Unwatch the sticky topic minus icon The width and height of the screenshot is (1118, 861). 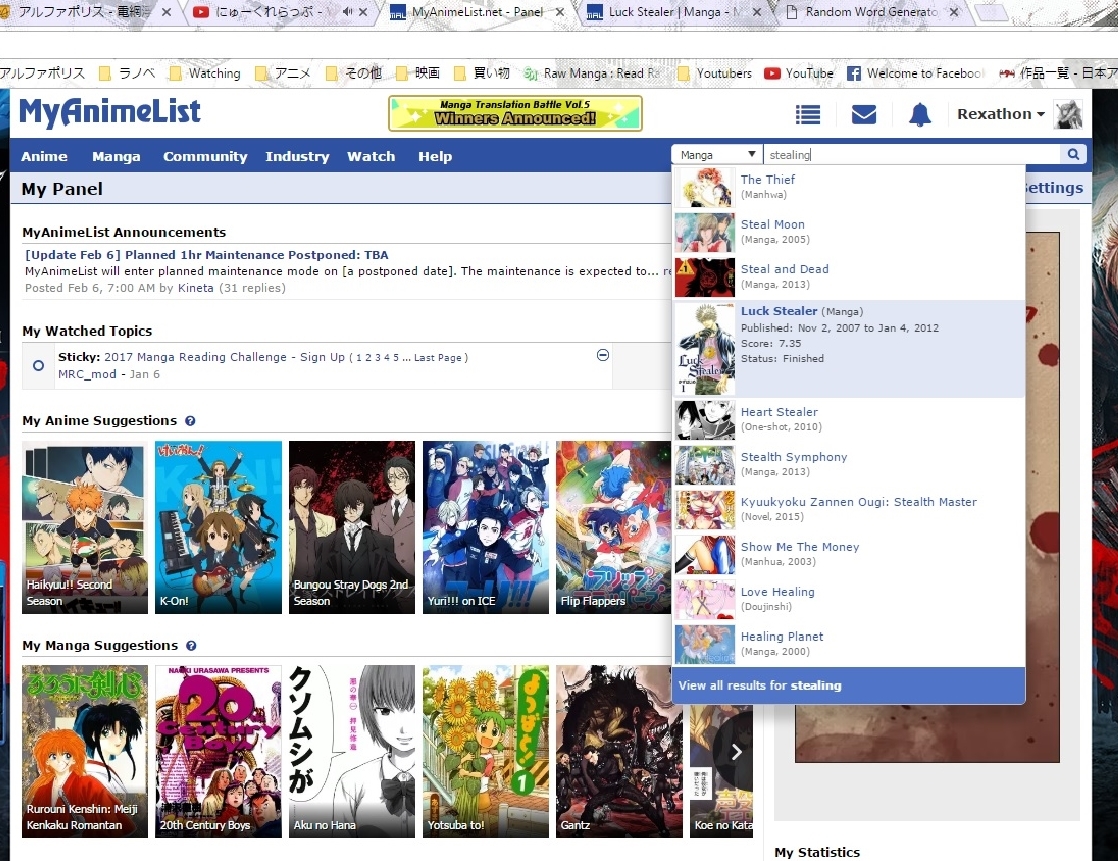click(x=602, y=355)
